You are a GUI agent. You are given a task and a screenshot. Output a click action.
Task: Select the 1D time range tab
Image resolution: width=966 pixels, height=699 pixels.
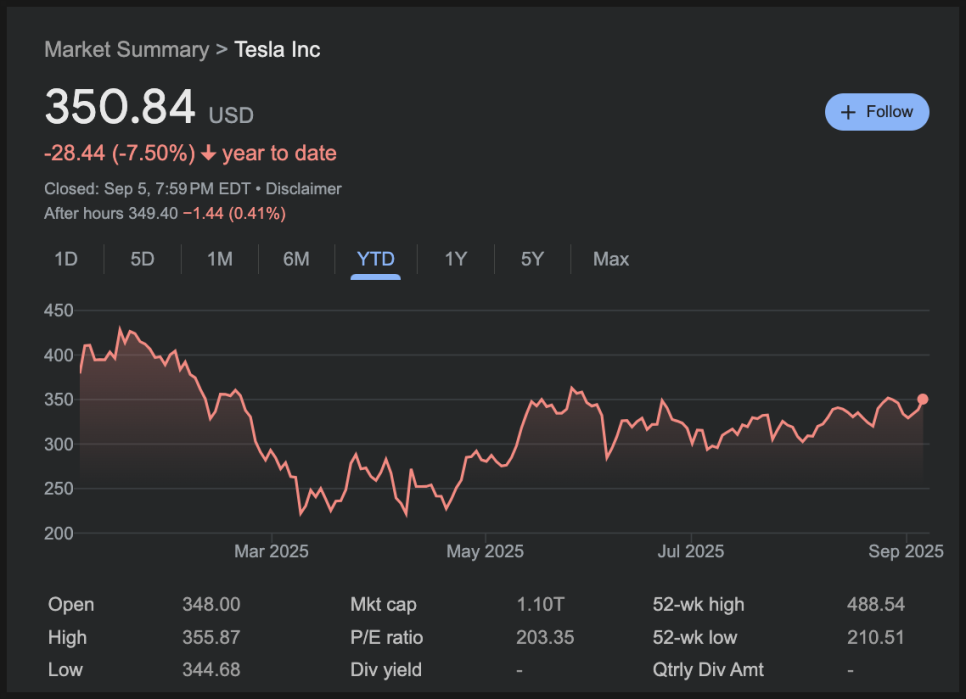66,259
